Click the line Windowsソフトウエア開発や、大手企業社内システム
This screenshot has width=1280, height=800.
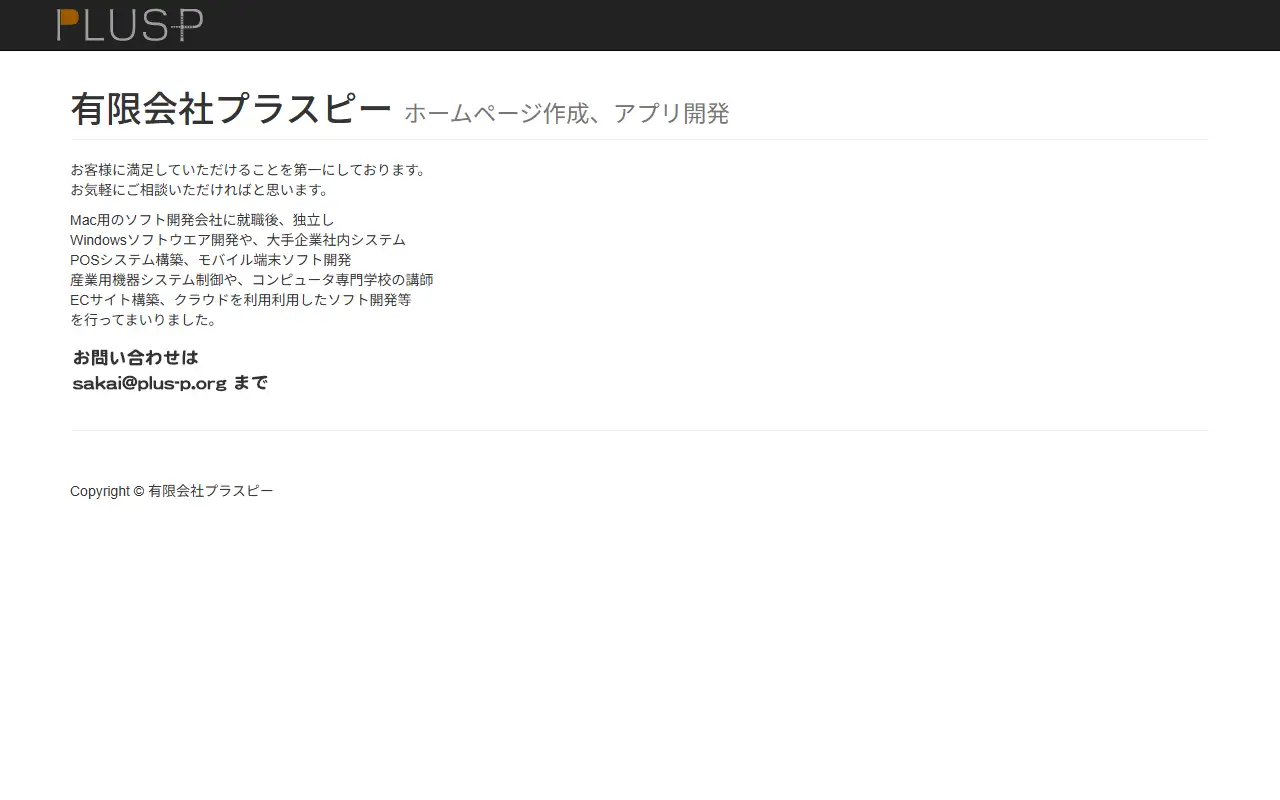pyautogui.click(x=238, y=240)
